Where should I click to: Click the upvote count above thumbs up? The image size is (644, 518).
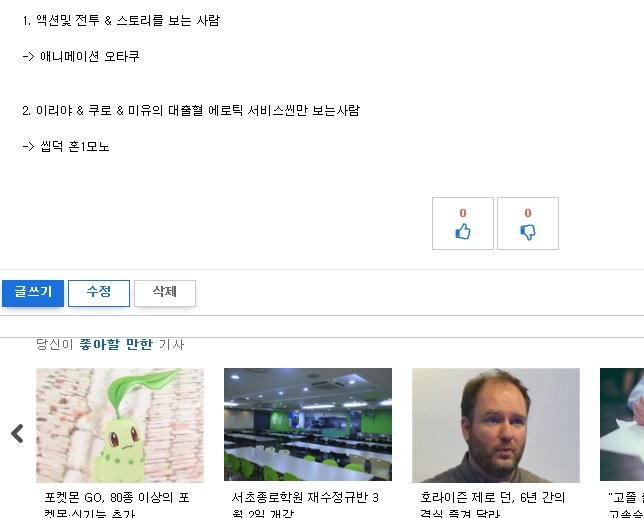463,213
